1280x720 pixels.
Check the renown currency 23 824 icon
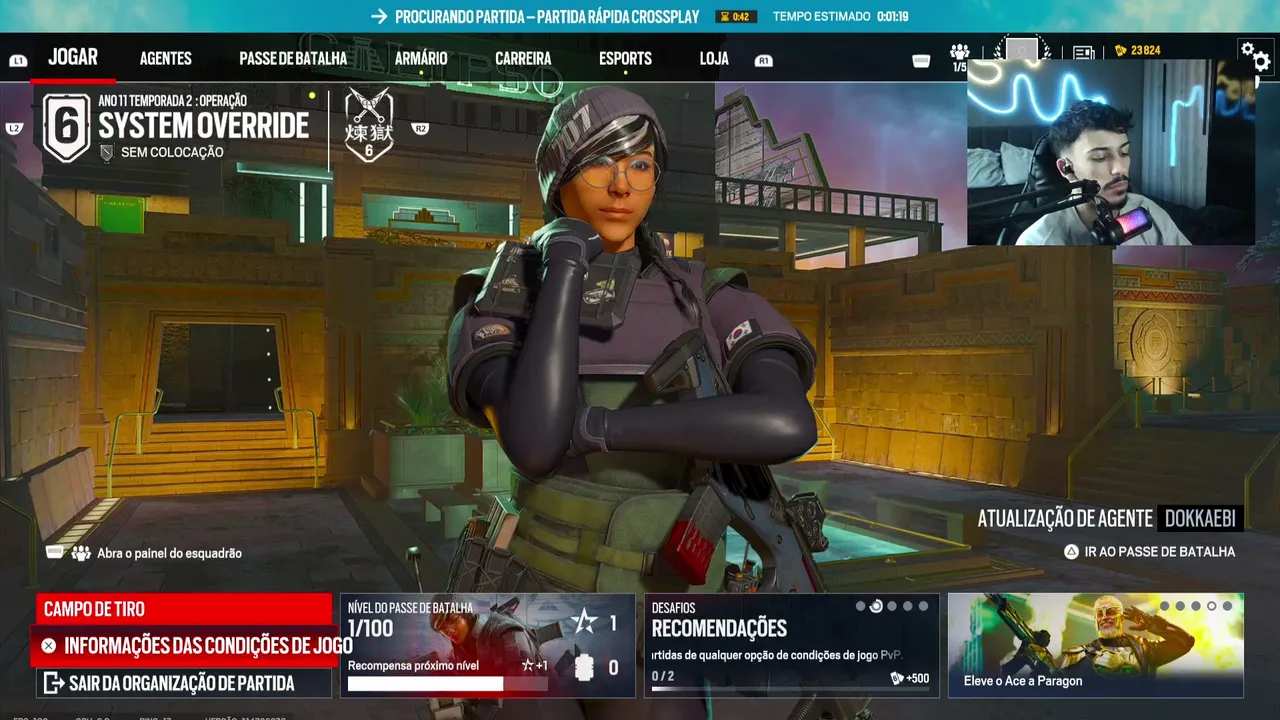coord(1121,50)
